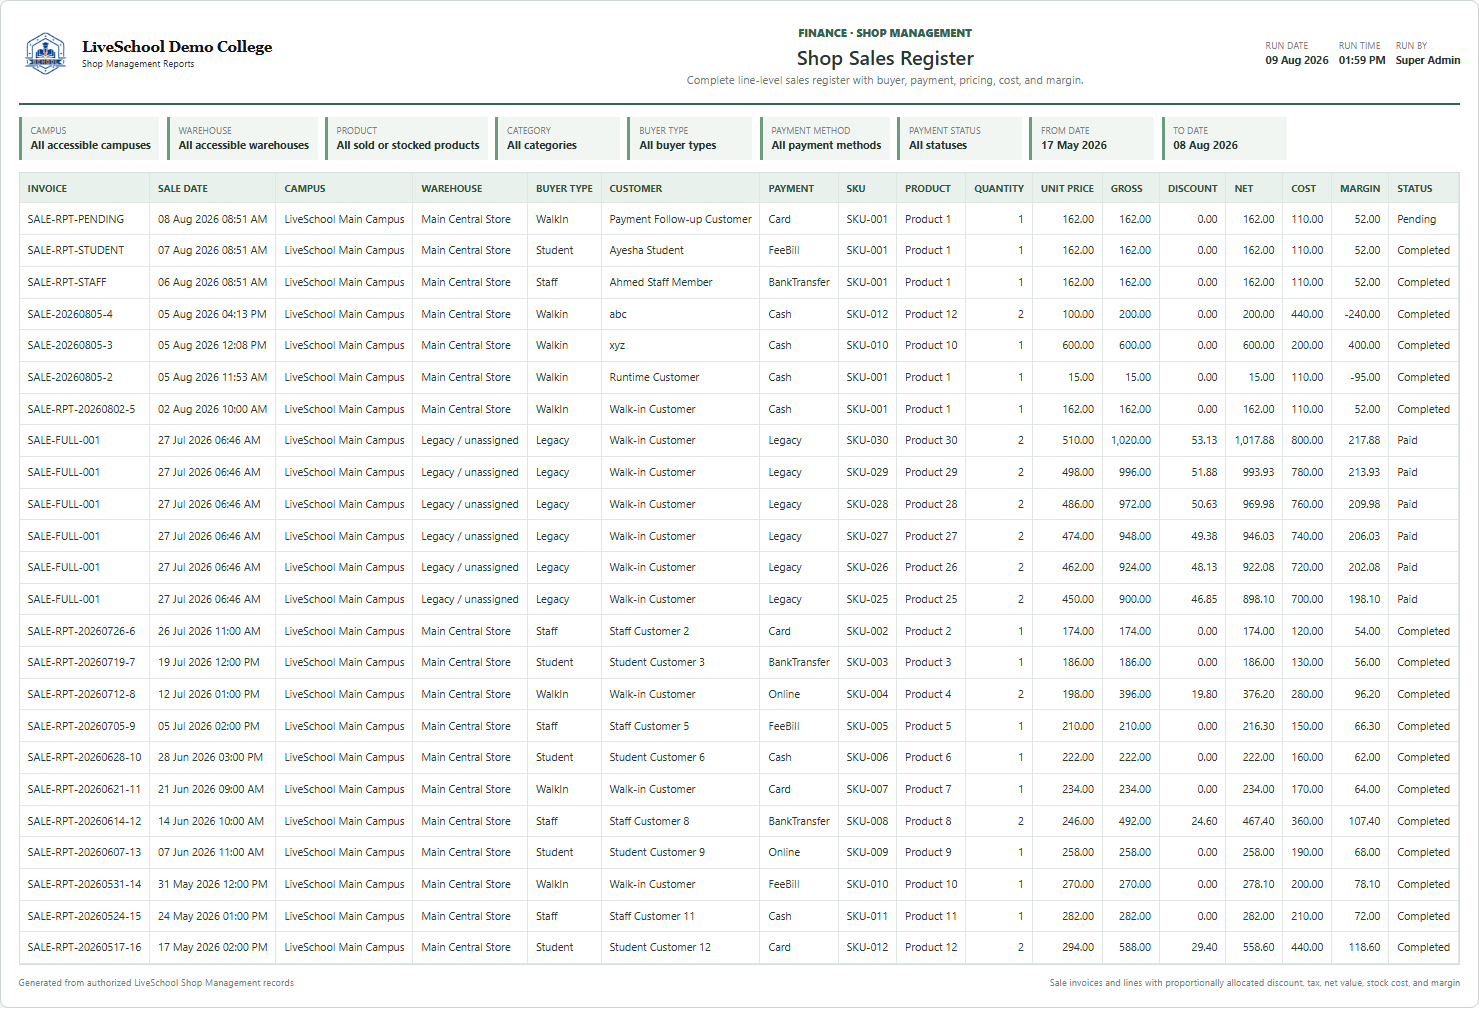The height and width of the screenshot is (1009, 1479).
Task: Click customer 'Staff Customer 8'
Action: coord(649,821)
